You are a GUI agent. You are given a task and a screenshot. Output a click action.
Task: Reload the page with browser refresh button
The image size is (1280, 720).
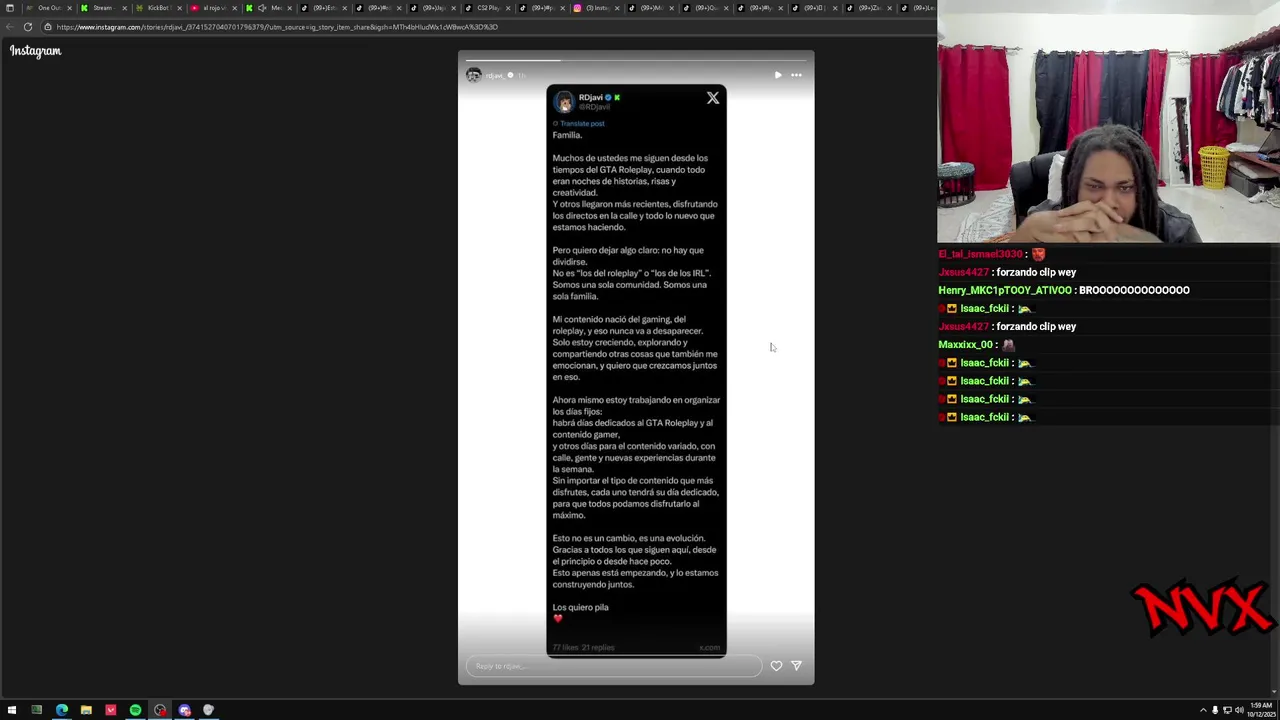coord(27,27)
